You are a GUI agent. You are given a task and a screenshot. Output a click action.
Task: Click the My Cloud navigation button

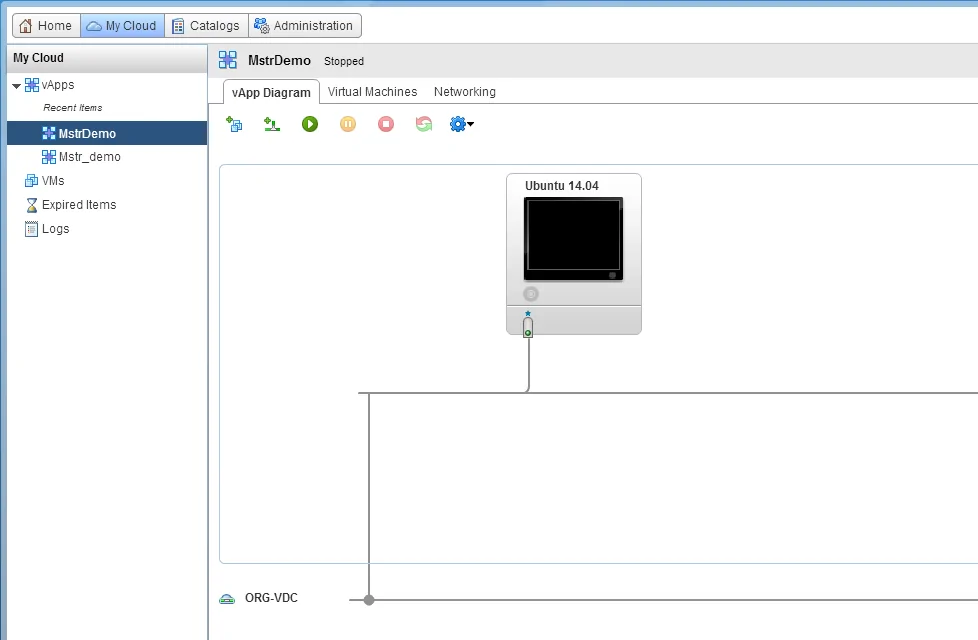tap(122, 26)
